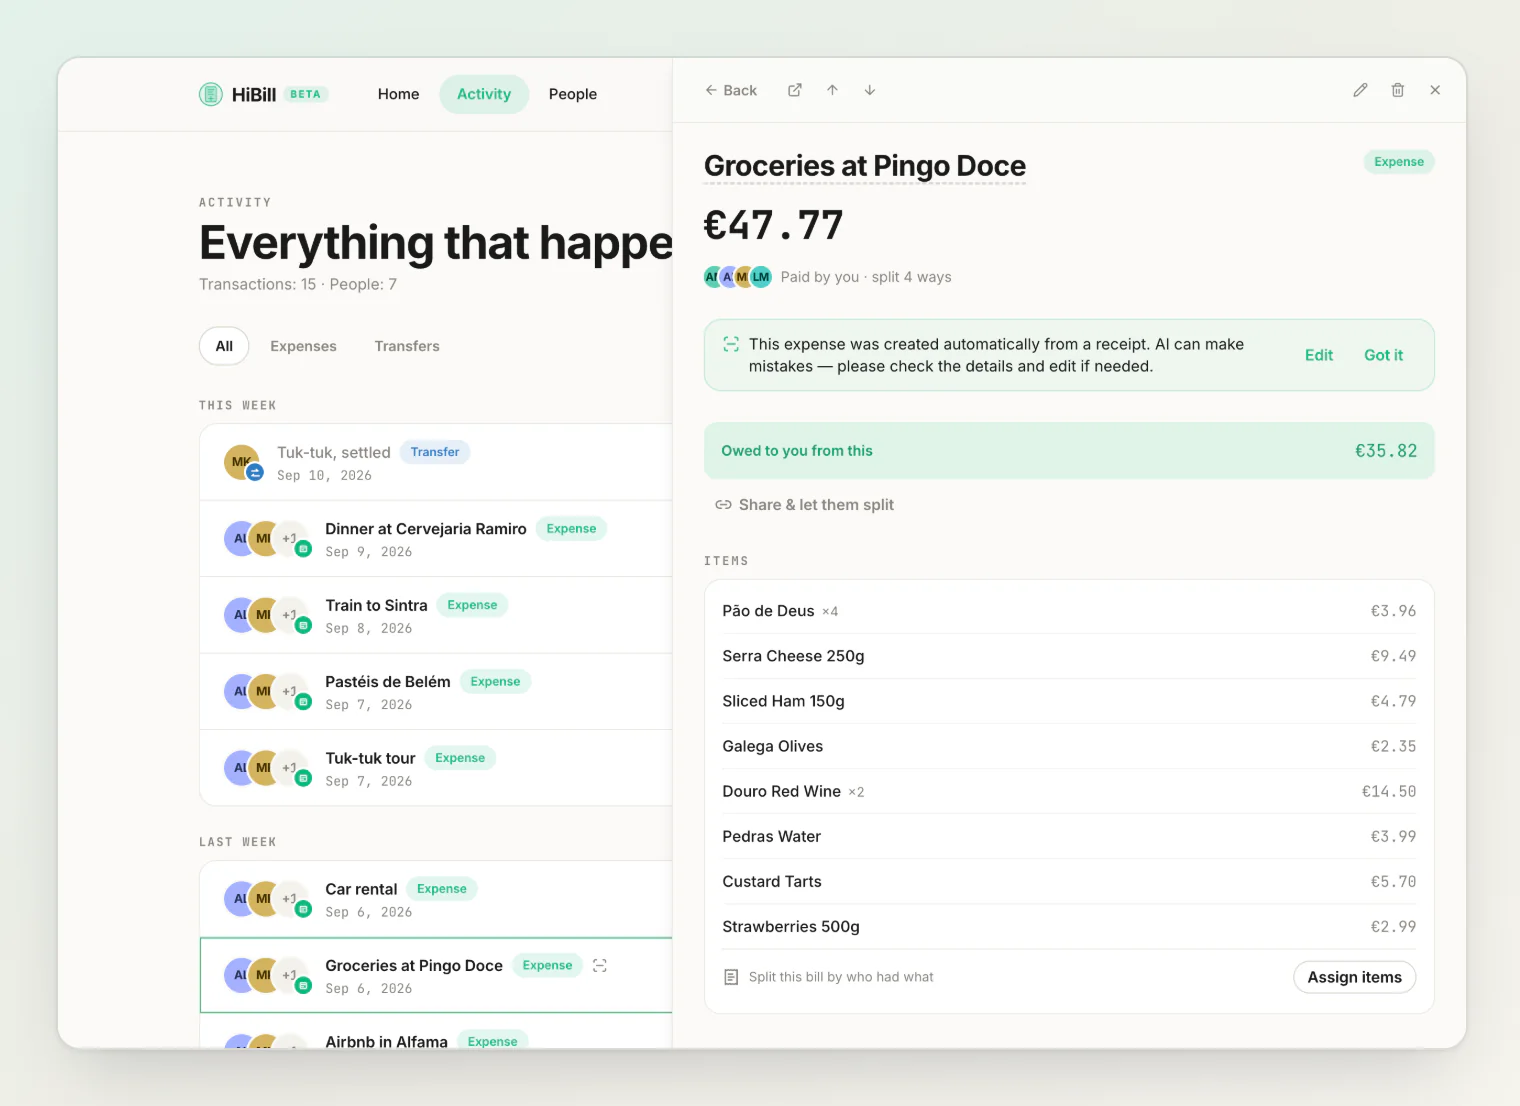Click the HiBill logo icon
Viewport: 1520px width, 1106px height.
coord(210,94)
